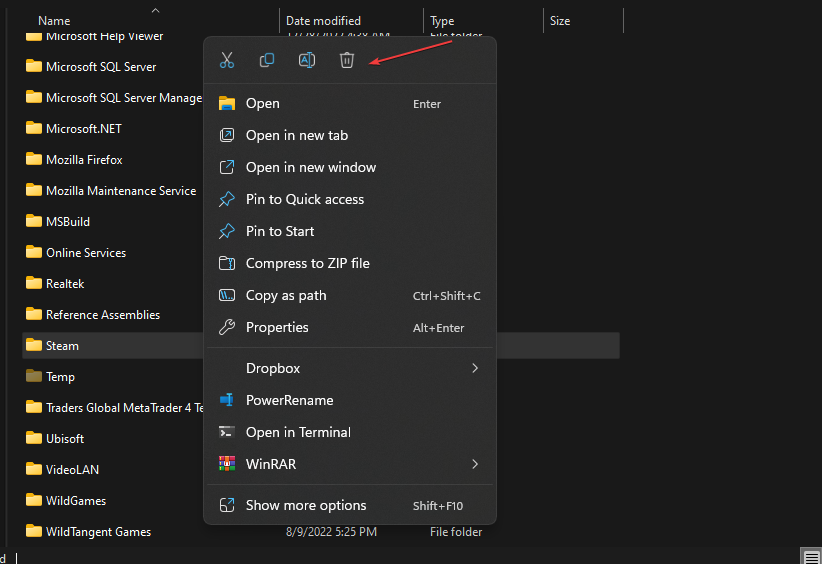This screenshot has width=822, height=564.
Task: Click File folder type of WildTangent Games
Action: pyautogui.click(x=456, y=532)
